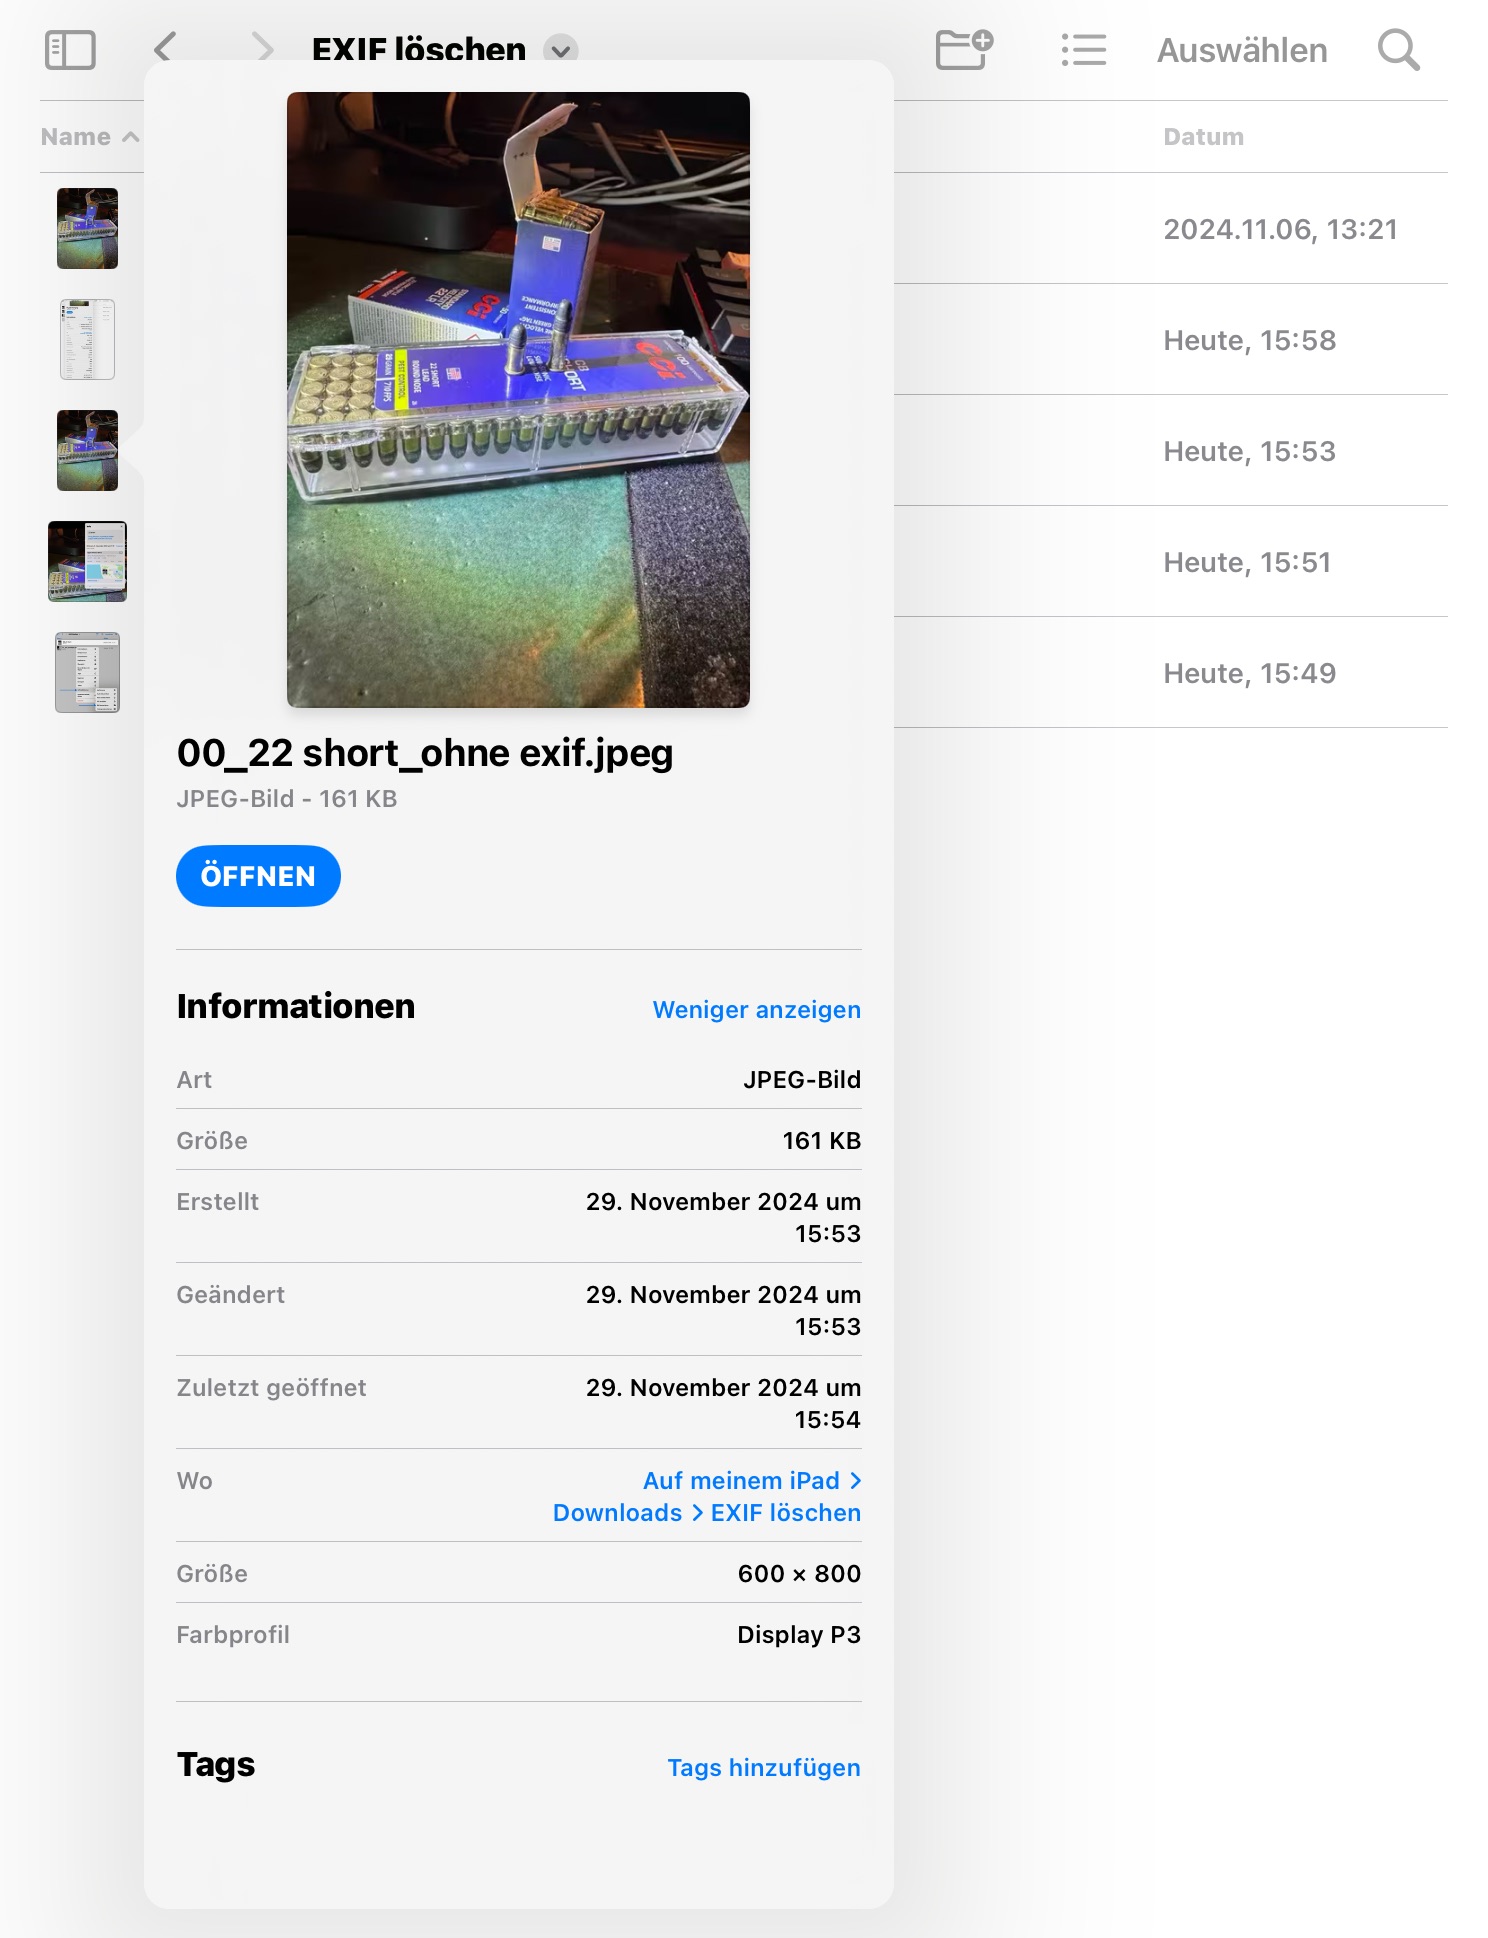Viewport: 1488px width, 1938px height.
Task: Tap the JPEG-Bild - 161 KB subtitle
Action: (x=287, y=799)
